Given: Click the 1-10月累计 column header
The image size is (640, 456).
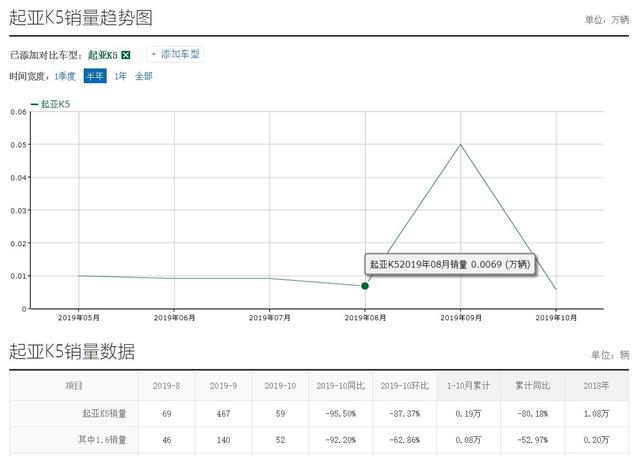Looking at the screenshot, I should tap(468, 386).
